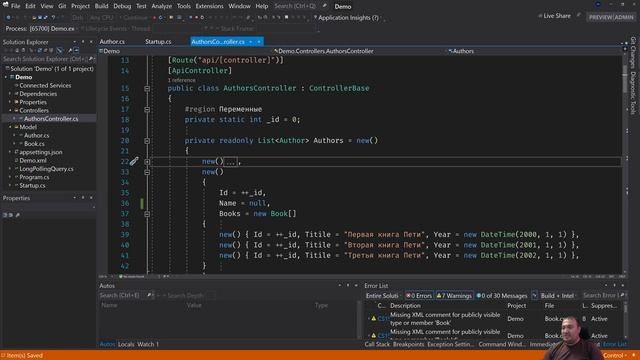640x360 pixels.
Task: Select appsettings.json in Solution Explorer
Action: (x=41, y=152)
